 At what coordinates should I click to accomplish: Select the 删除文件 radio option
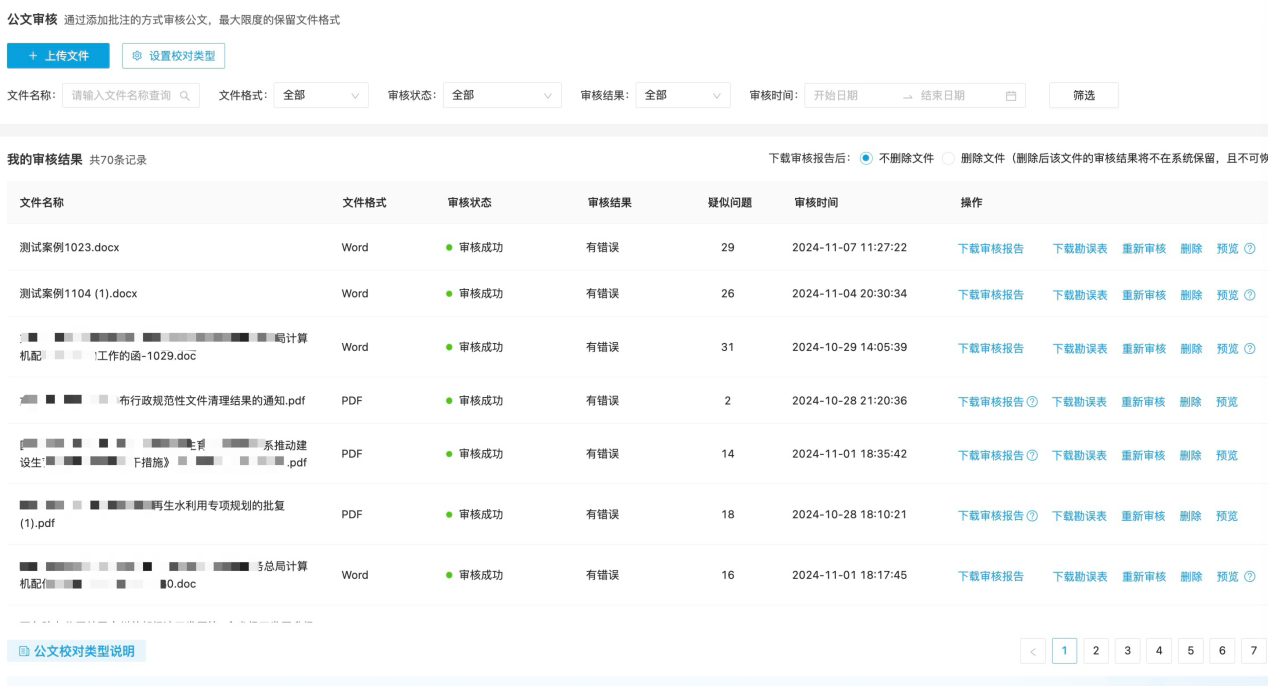(x=948, y=158)
